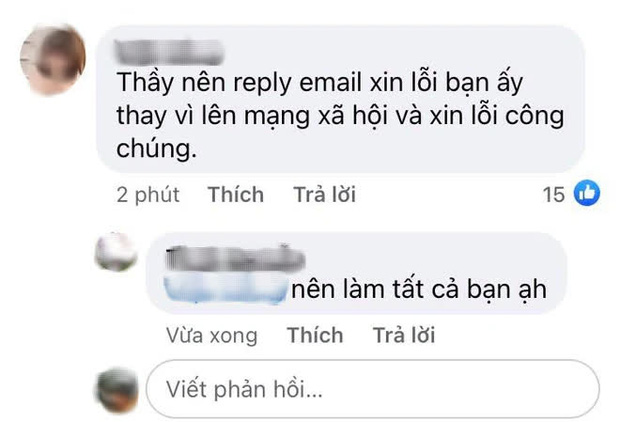Click the first comment bubble about reply email

pos(340,99)
